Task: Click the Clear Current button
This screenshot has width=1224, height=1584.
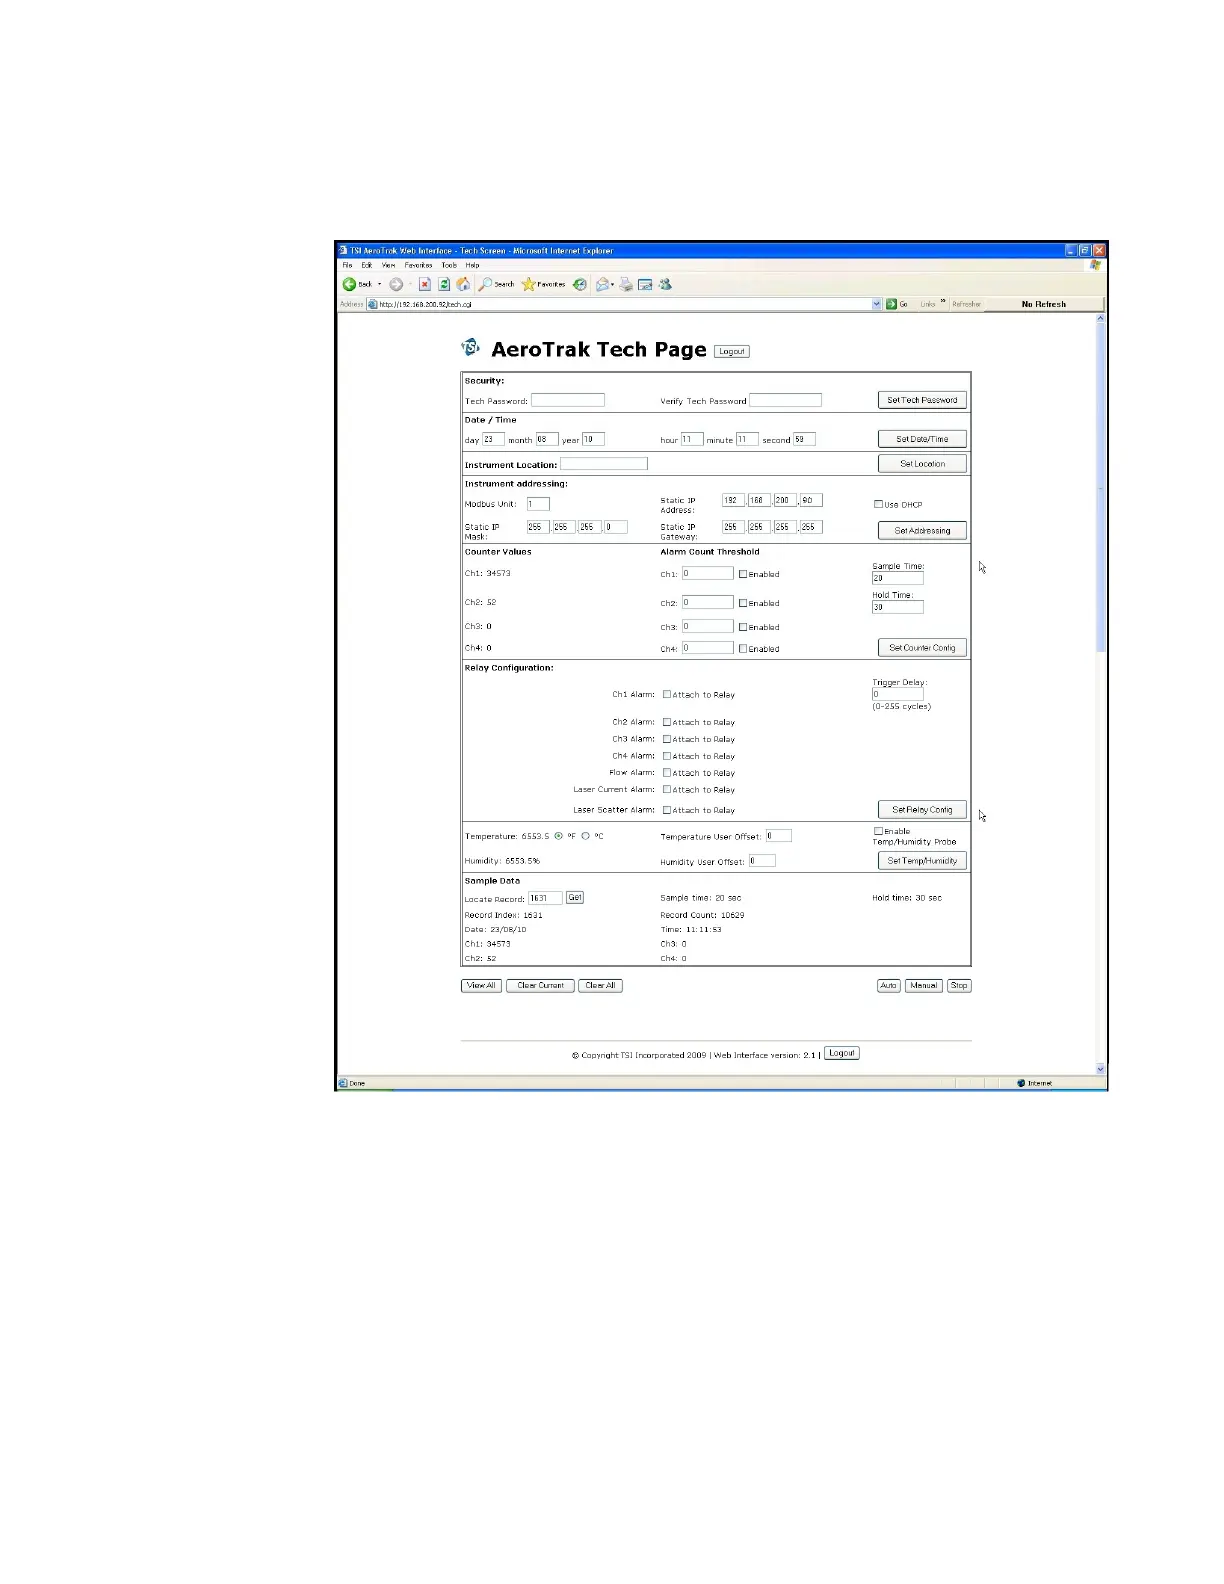Action: (540, 986)
